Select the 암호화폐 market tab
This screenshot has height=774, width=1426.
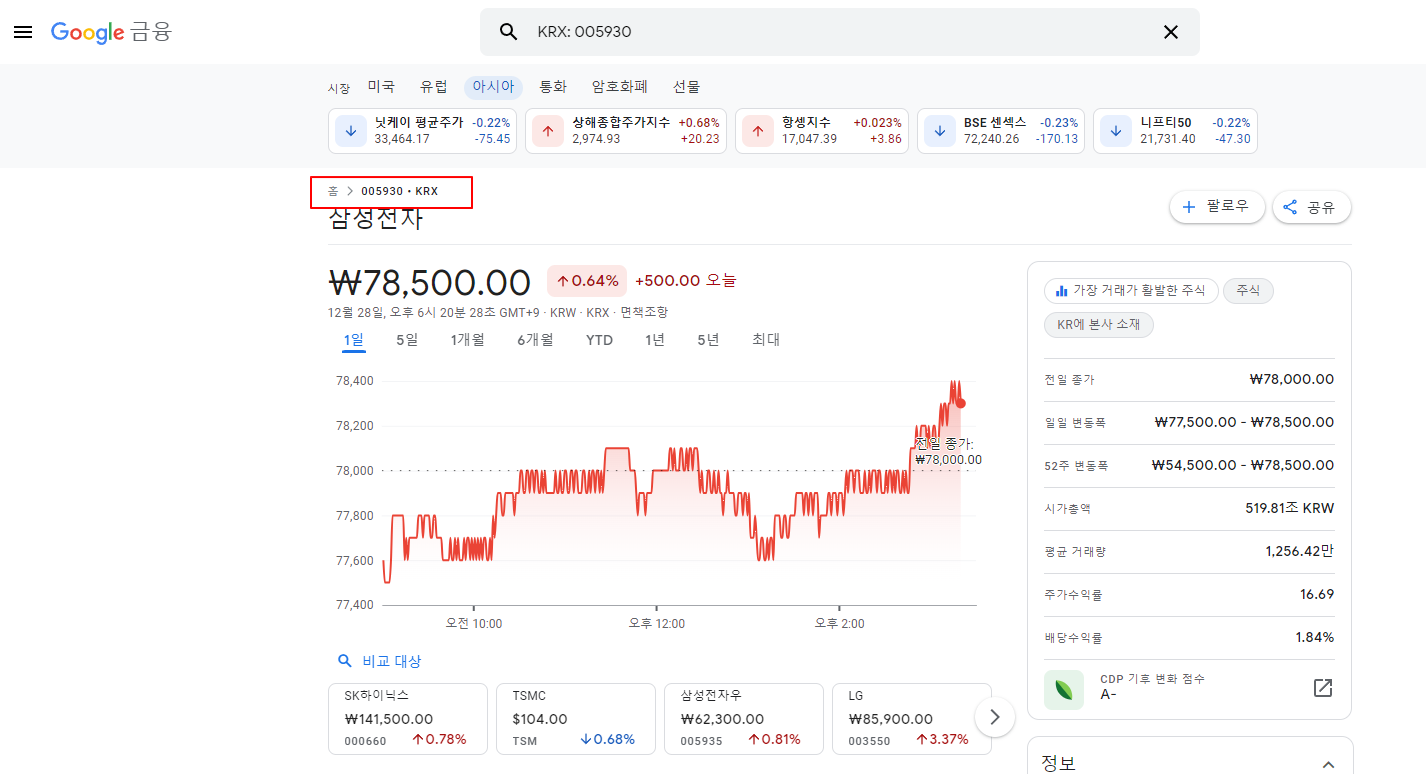coord(620,87)
